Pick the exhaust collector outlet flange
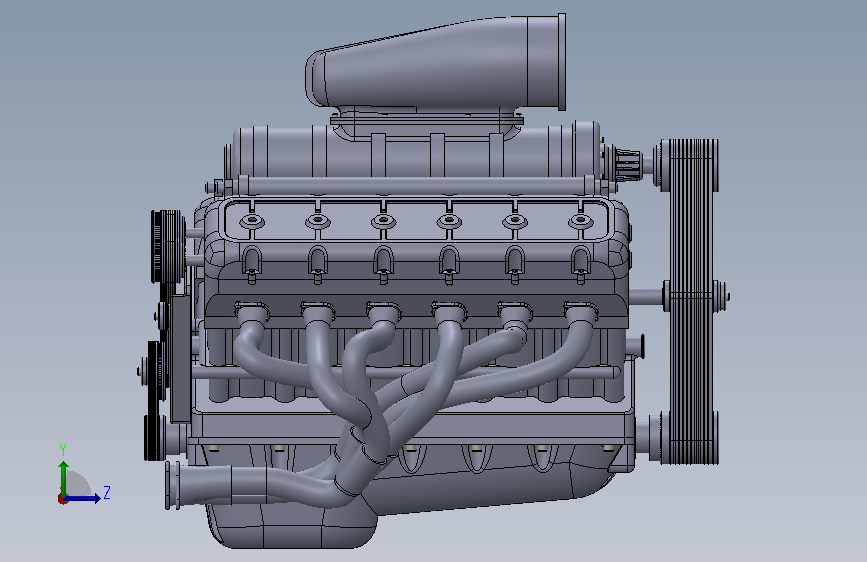Image resolution: width=867 pixels, height=562 pixels. [x=173, y=486]
